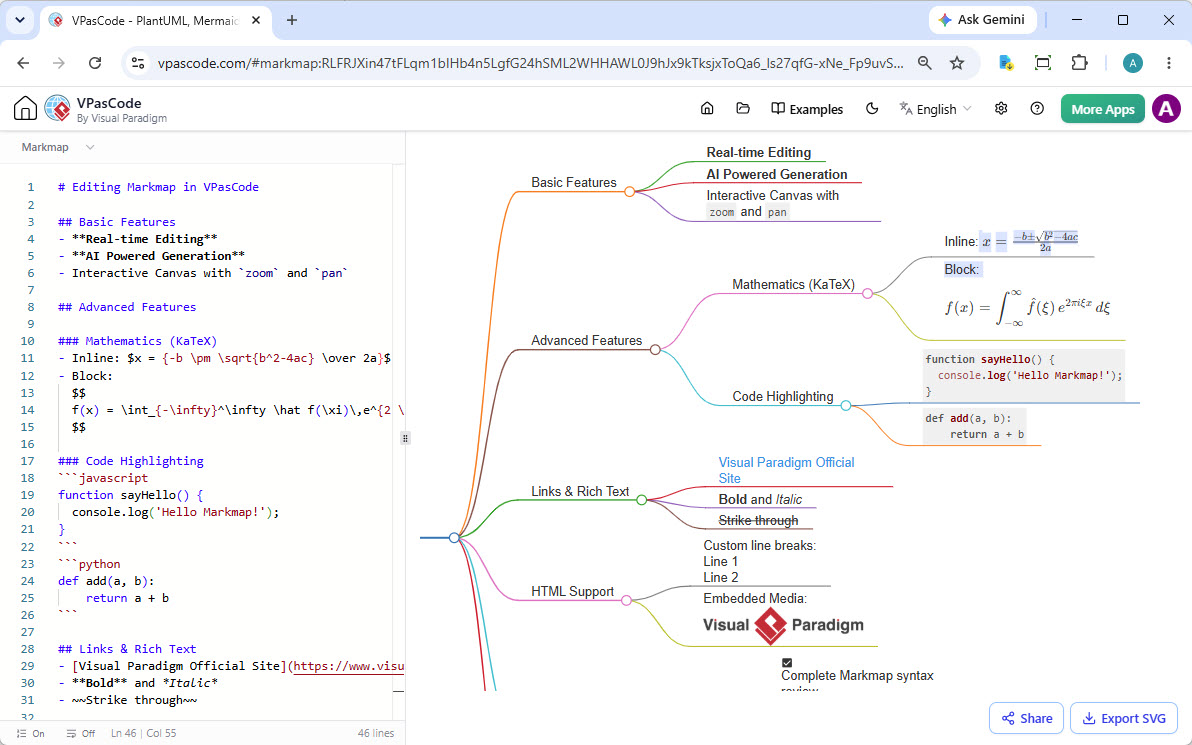Open settings via the gear icon
1192x745 pixels.
click(1001, 109)
